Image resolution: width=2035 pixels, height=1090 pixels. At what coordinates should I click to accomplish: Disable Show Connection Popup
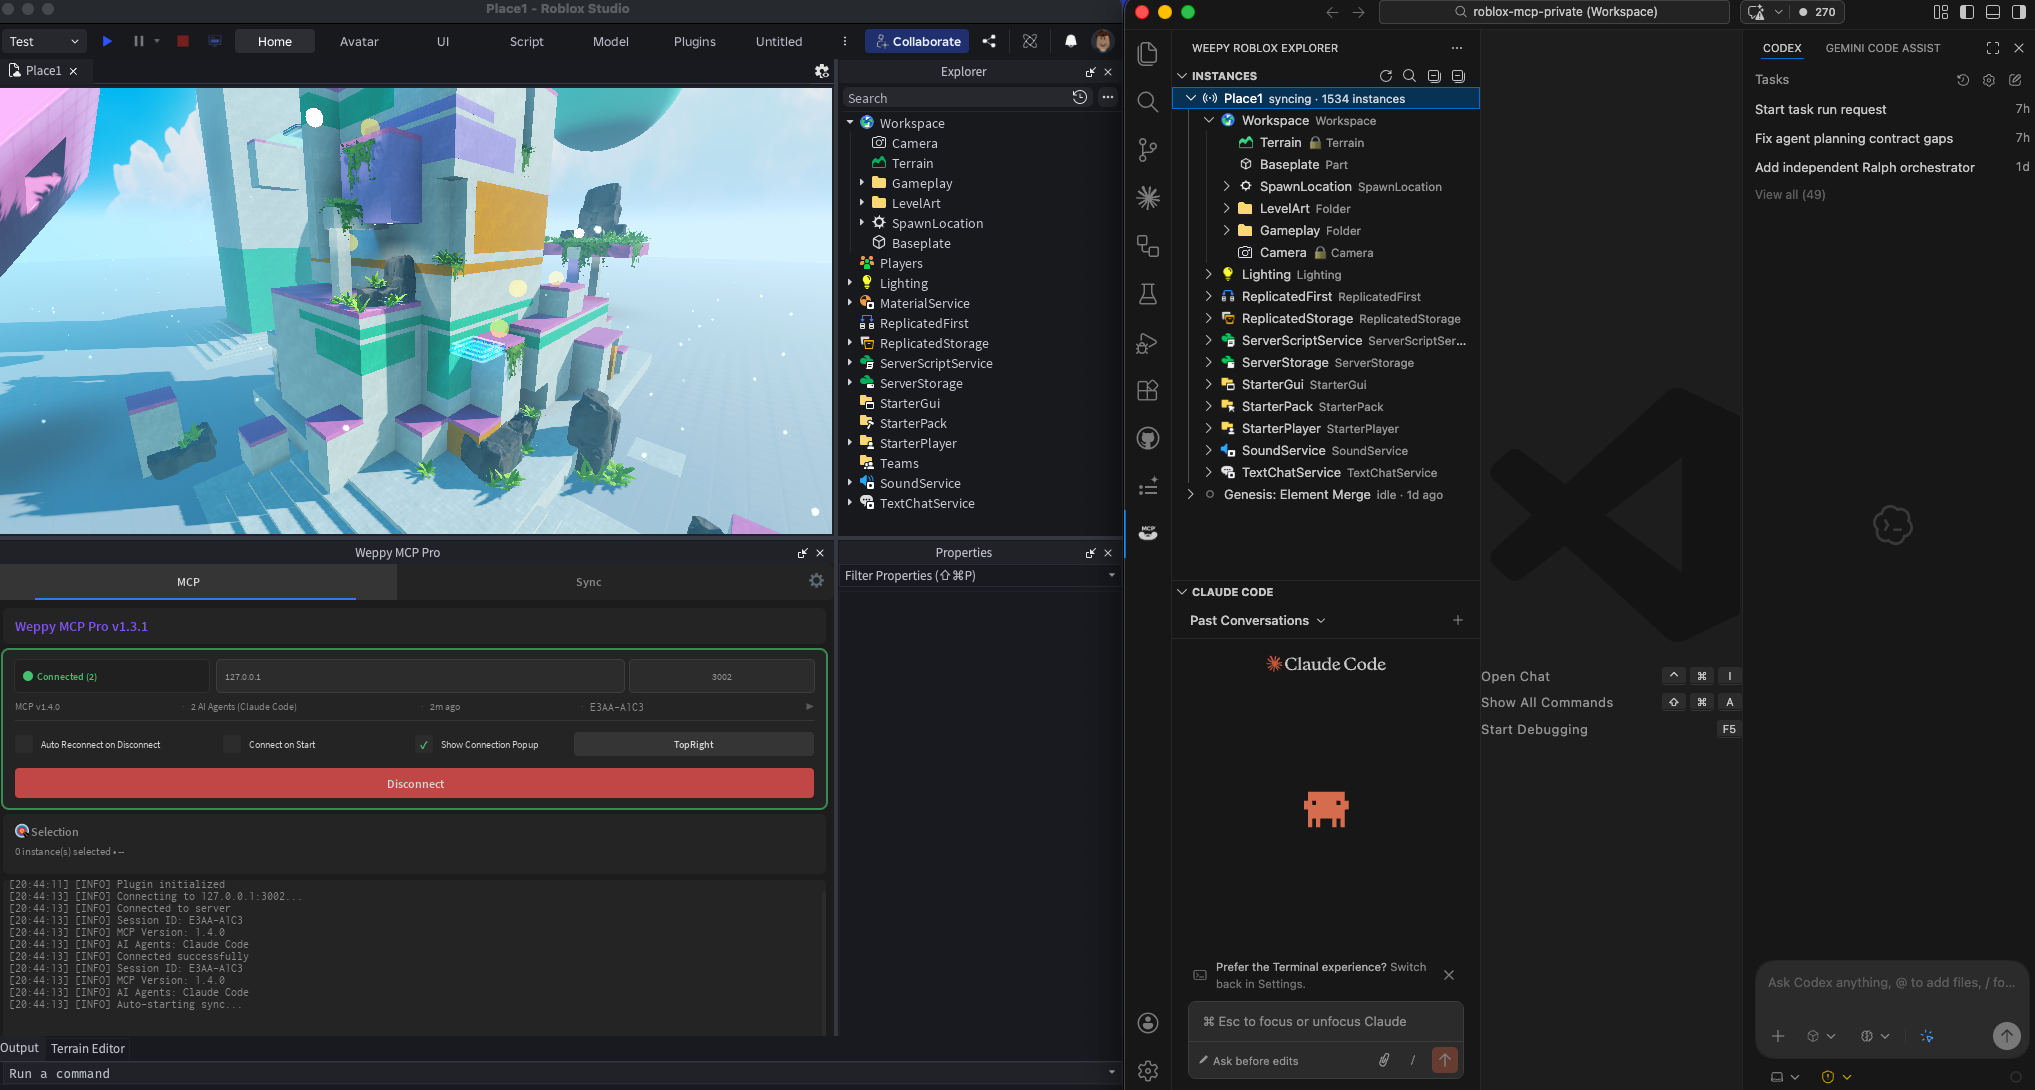coord(424,744)
